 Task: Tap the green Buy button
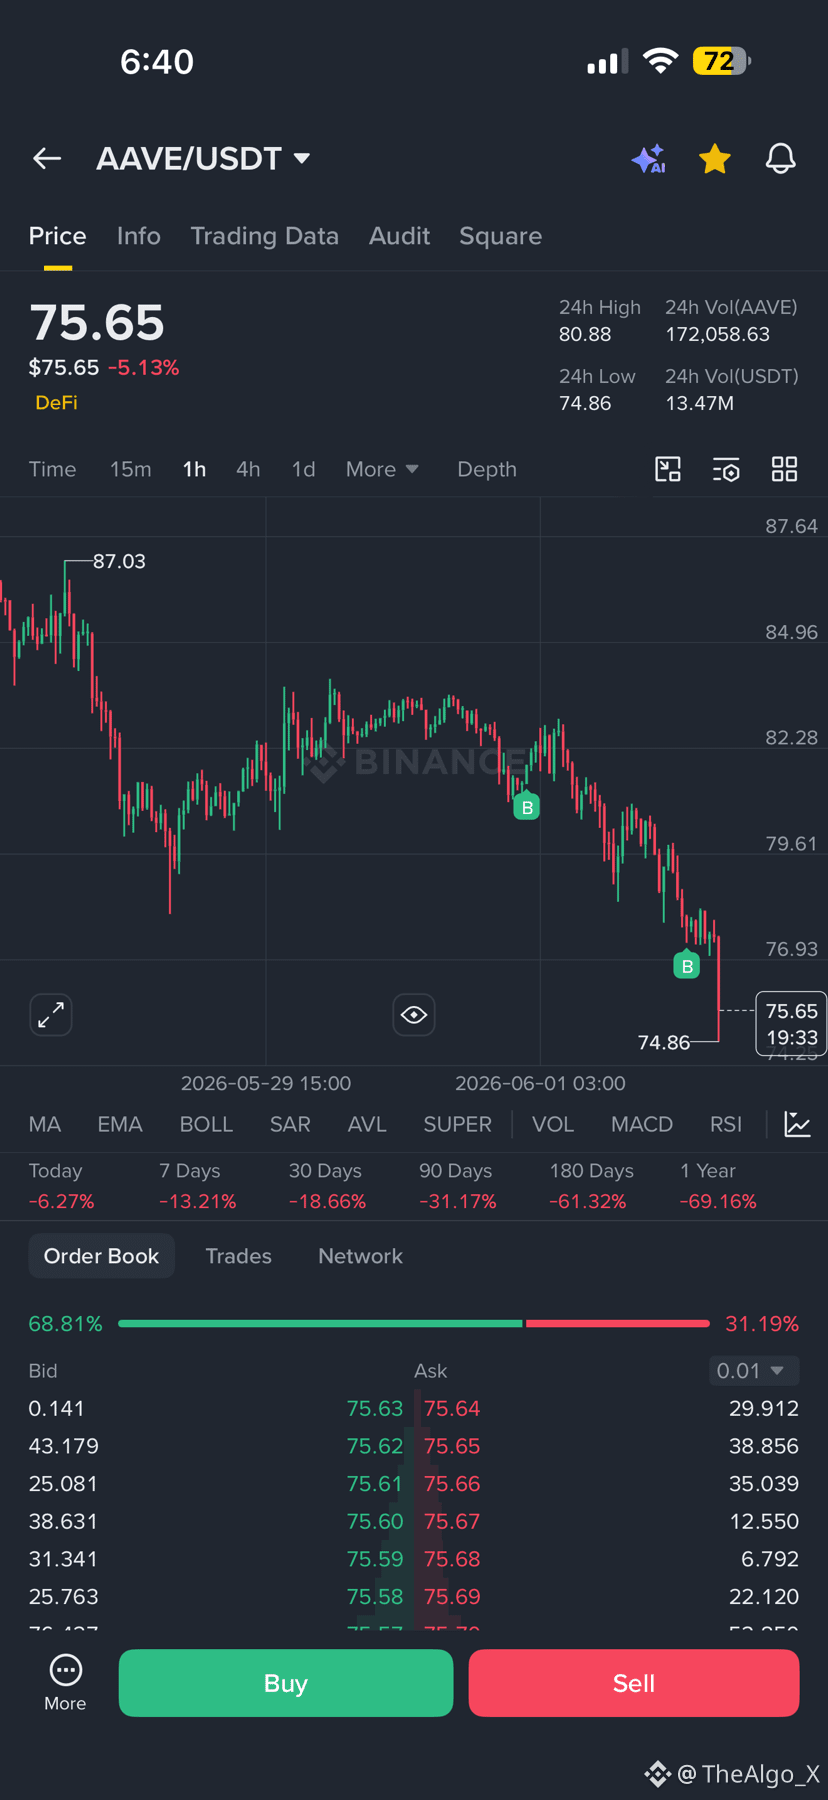286,1683
